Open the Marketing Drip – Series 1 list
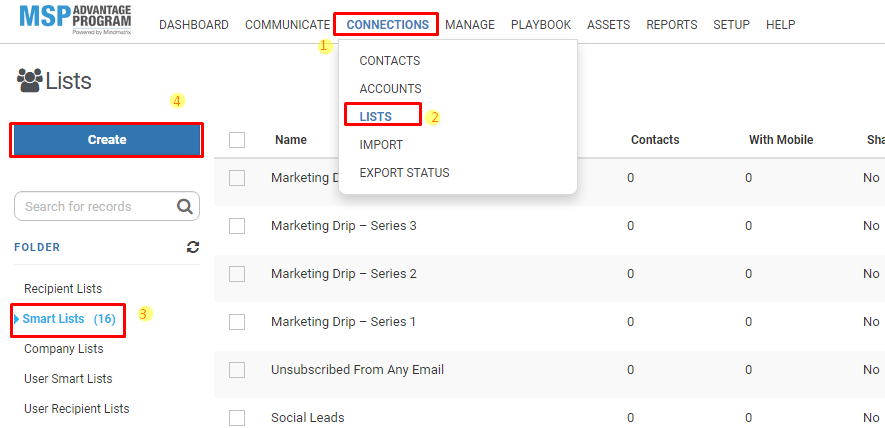The width and height of the screenshot is (885, 428). [343, 322]
